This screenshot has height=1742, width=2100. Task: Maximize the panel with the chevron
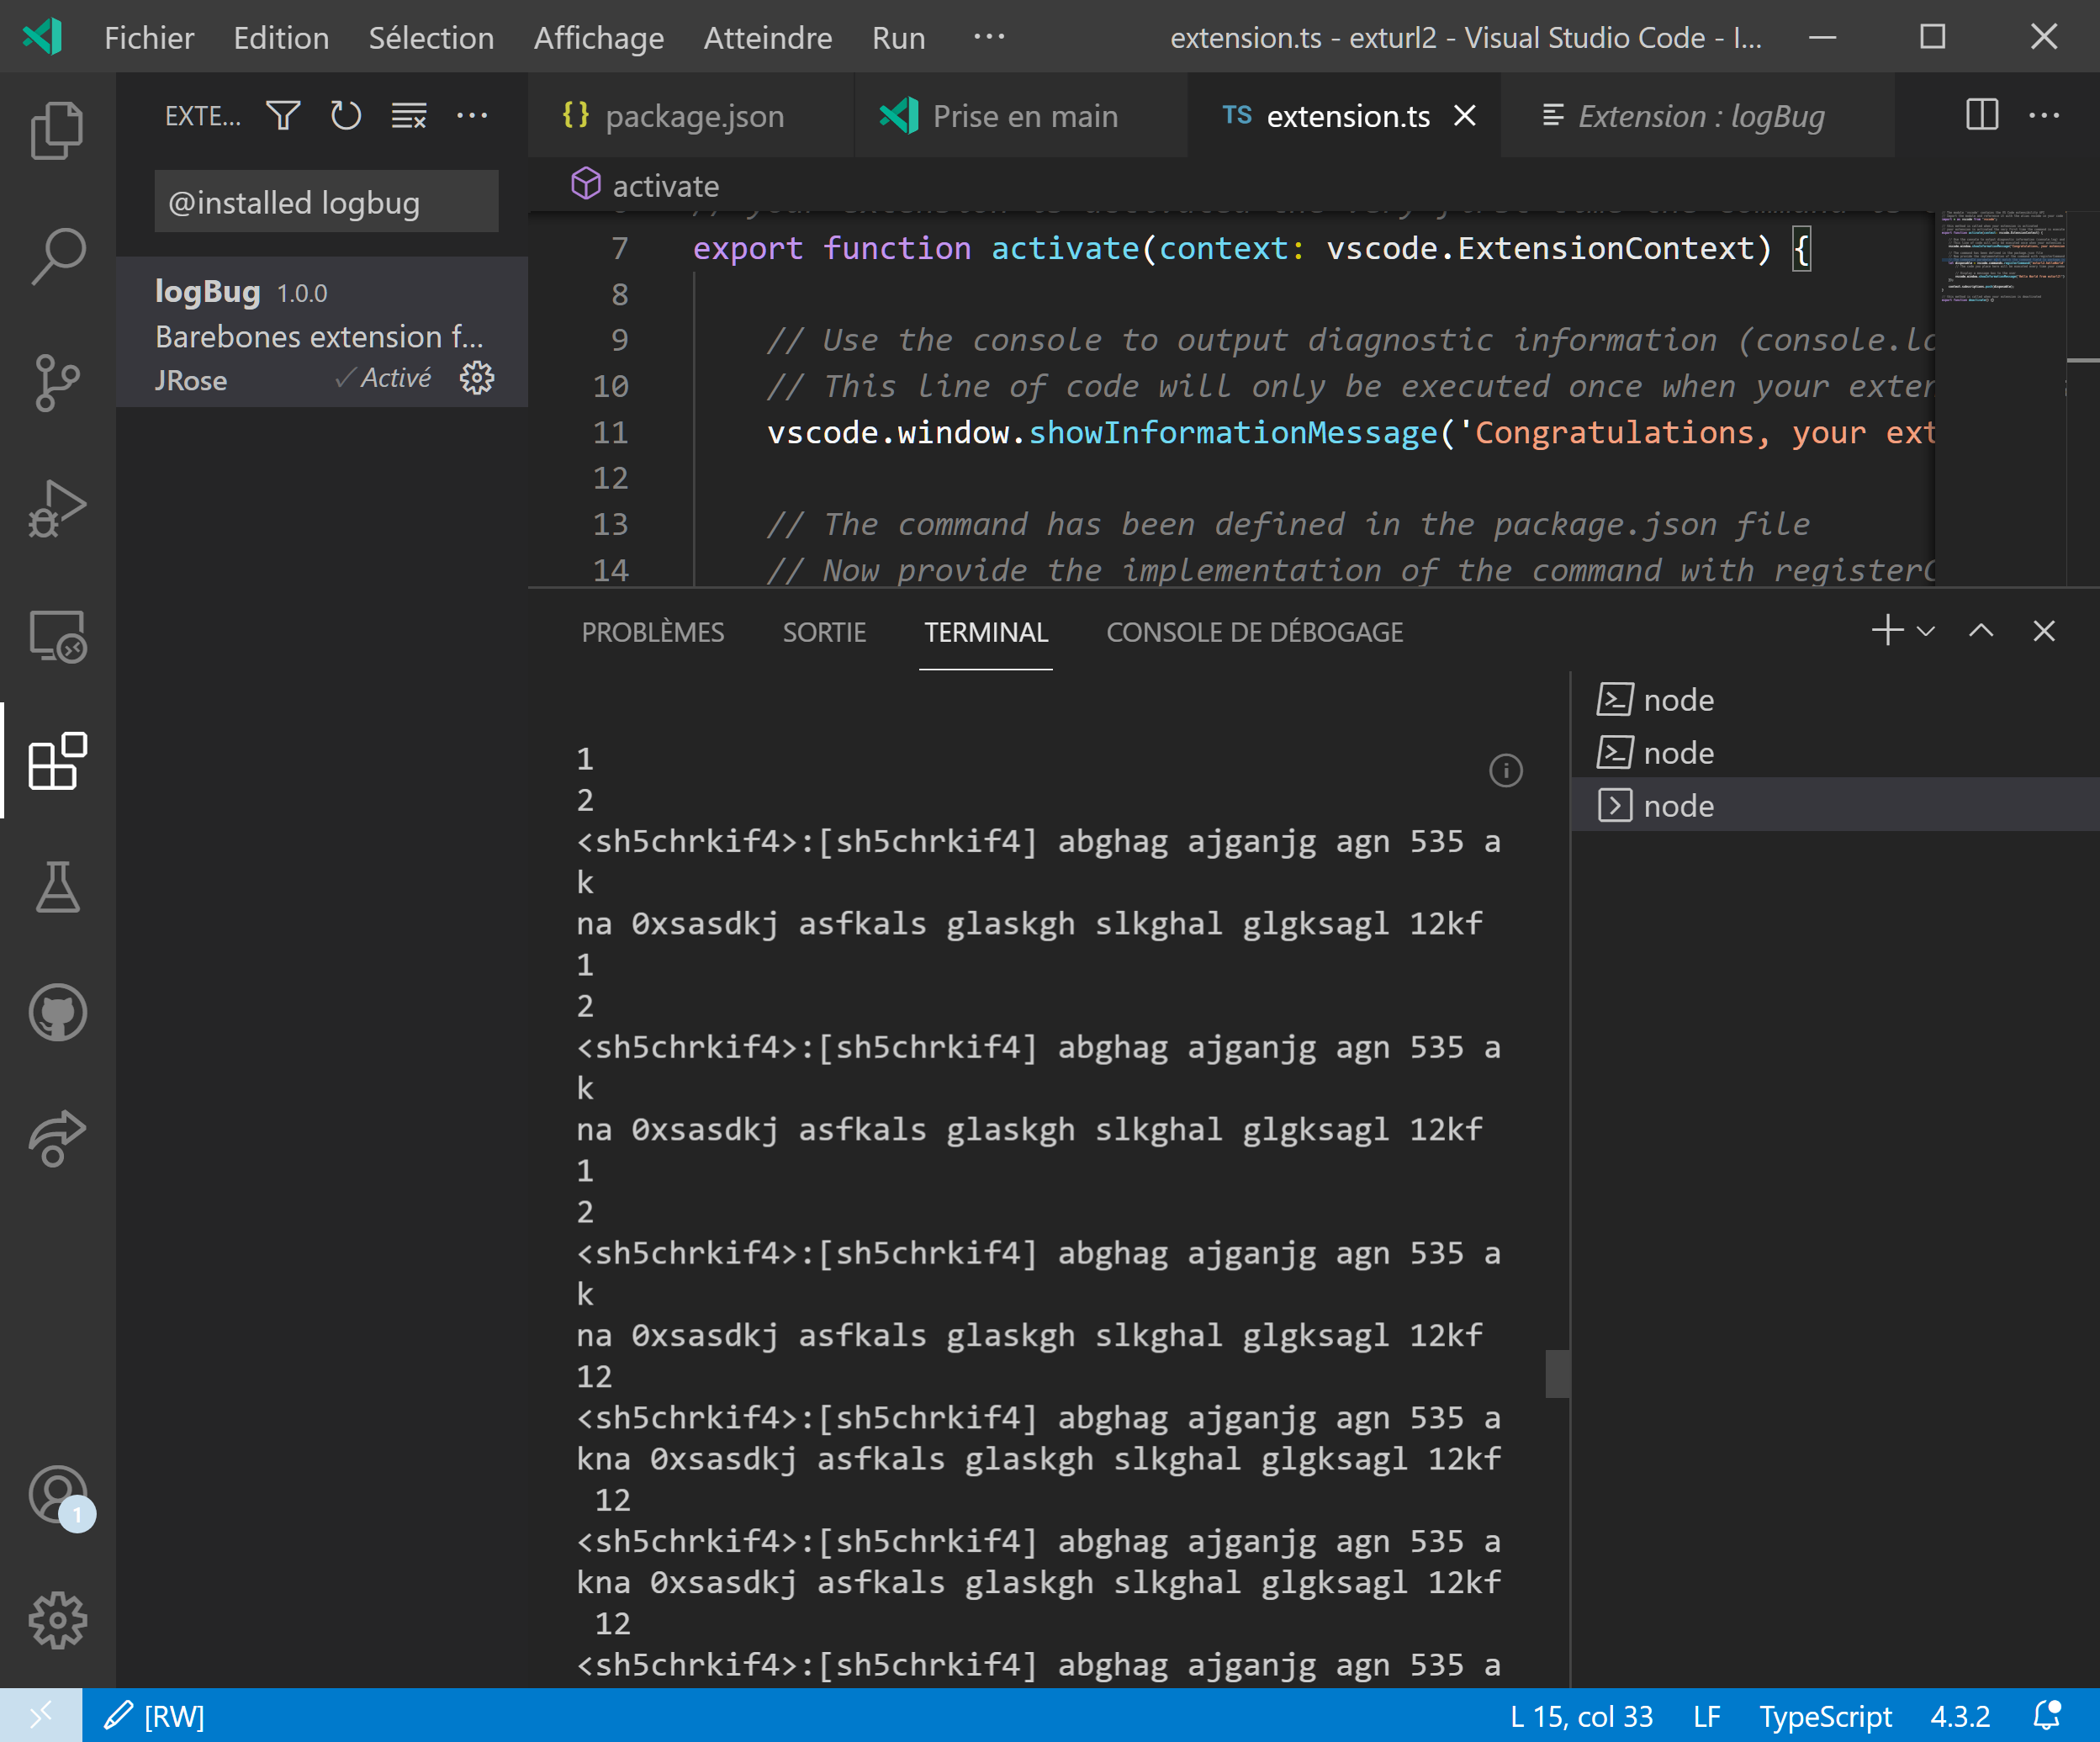click(x=1980, y=631)
